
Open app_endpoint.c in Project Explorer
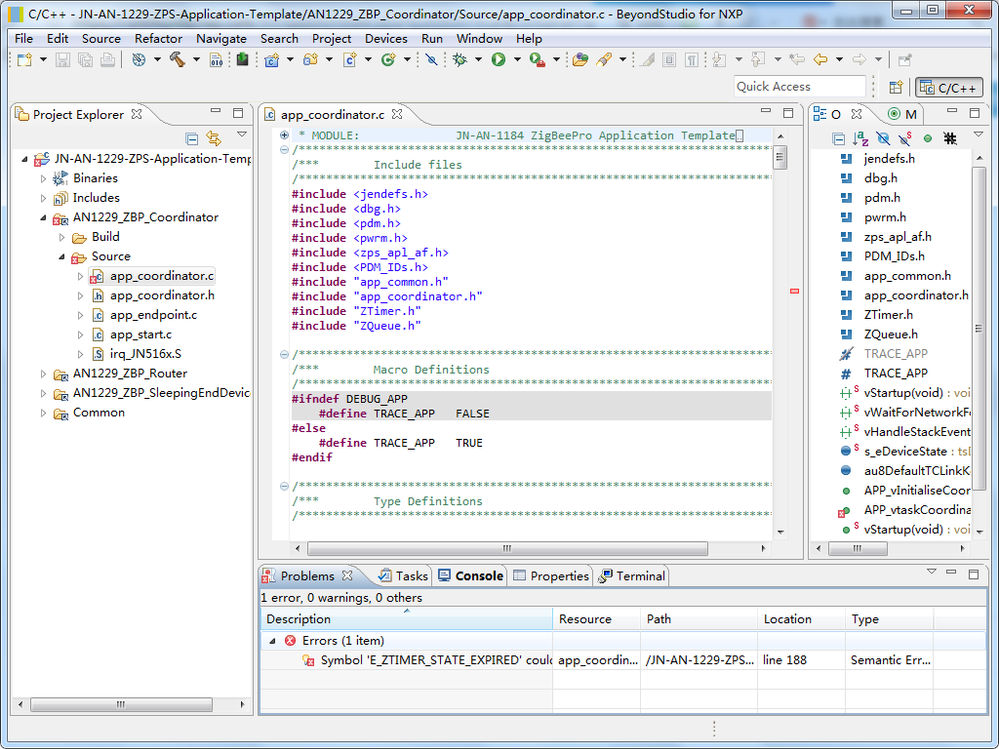coord(153,315)
